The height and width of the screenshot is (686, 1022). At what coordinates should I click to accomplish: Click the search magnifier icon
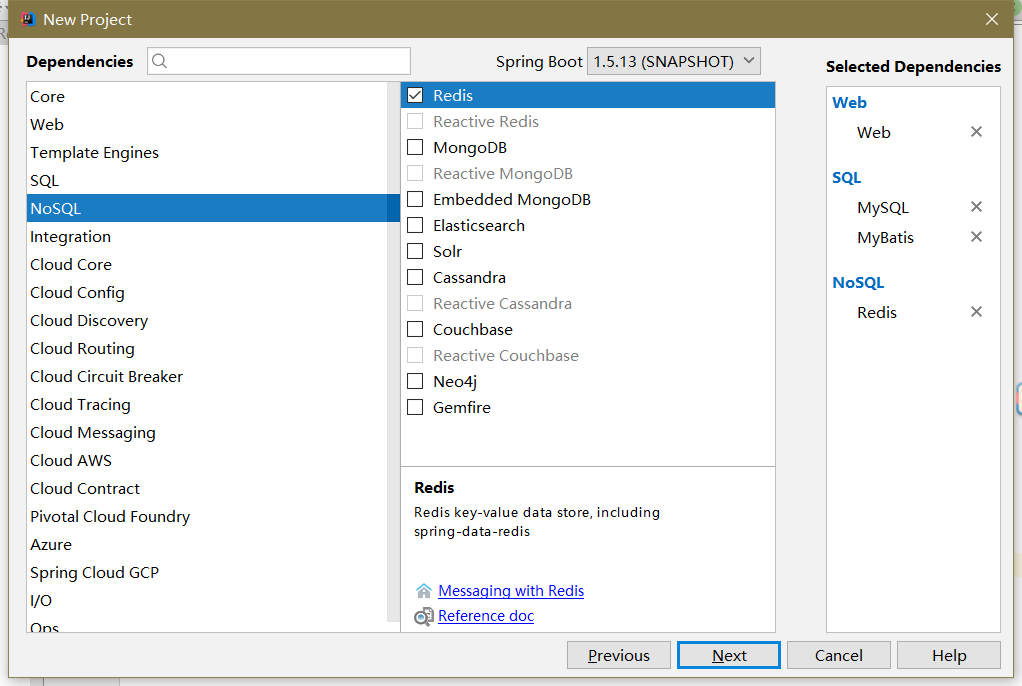(159, 61)
